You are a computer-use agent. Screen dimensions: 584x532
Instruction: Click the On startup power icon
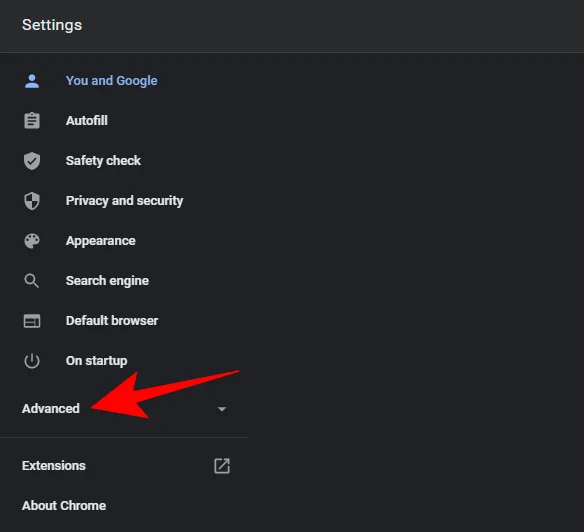(32, 361)
